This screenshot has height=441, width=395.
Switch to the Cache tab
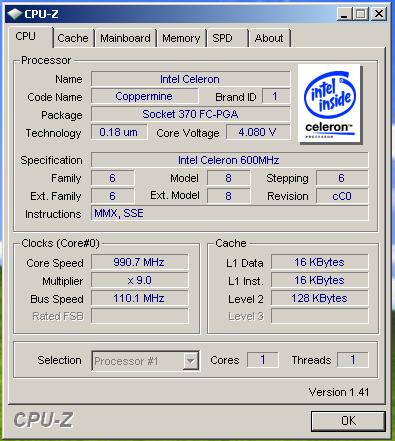click(73, 38)
